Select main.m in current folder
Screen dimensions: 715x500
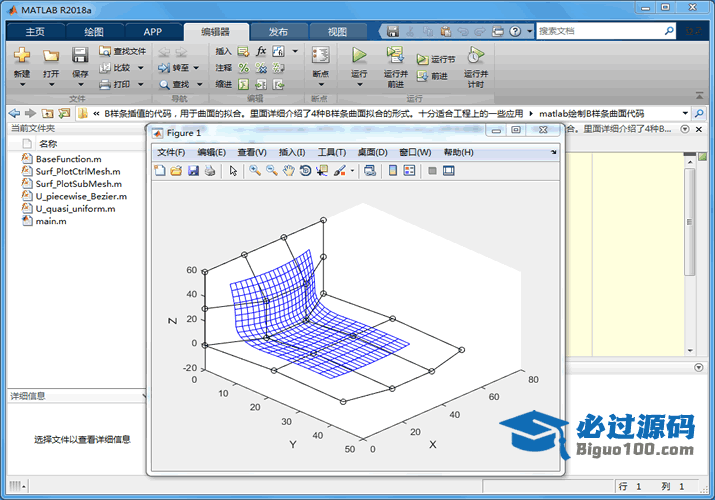(51, 221)
